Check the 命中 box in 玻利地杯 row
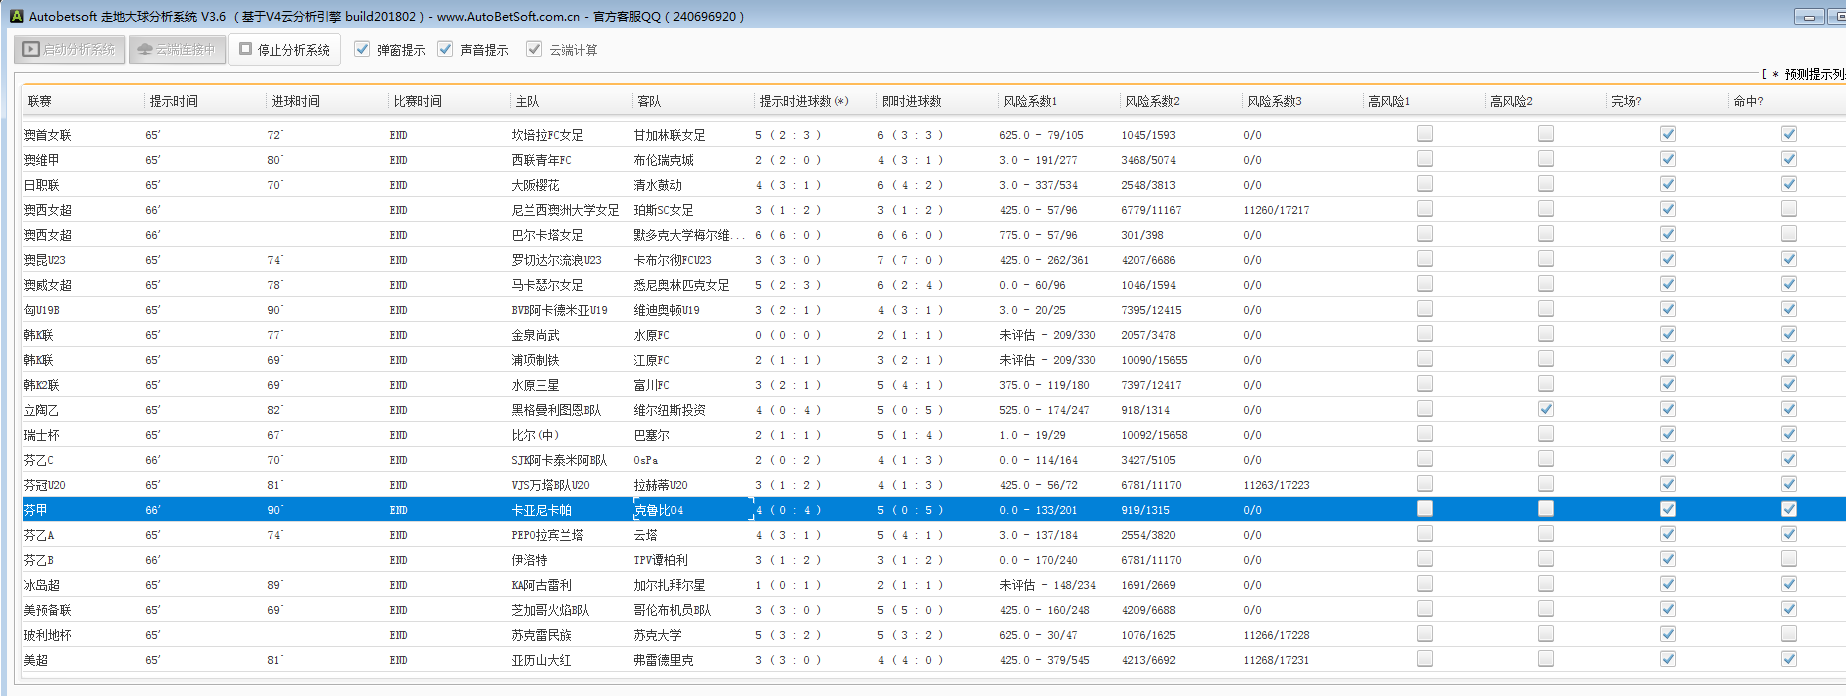The width and height of the screenshot is (1846, 696). [1788, 634]
